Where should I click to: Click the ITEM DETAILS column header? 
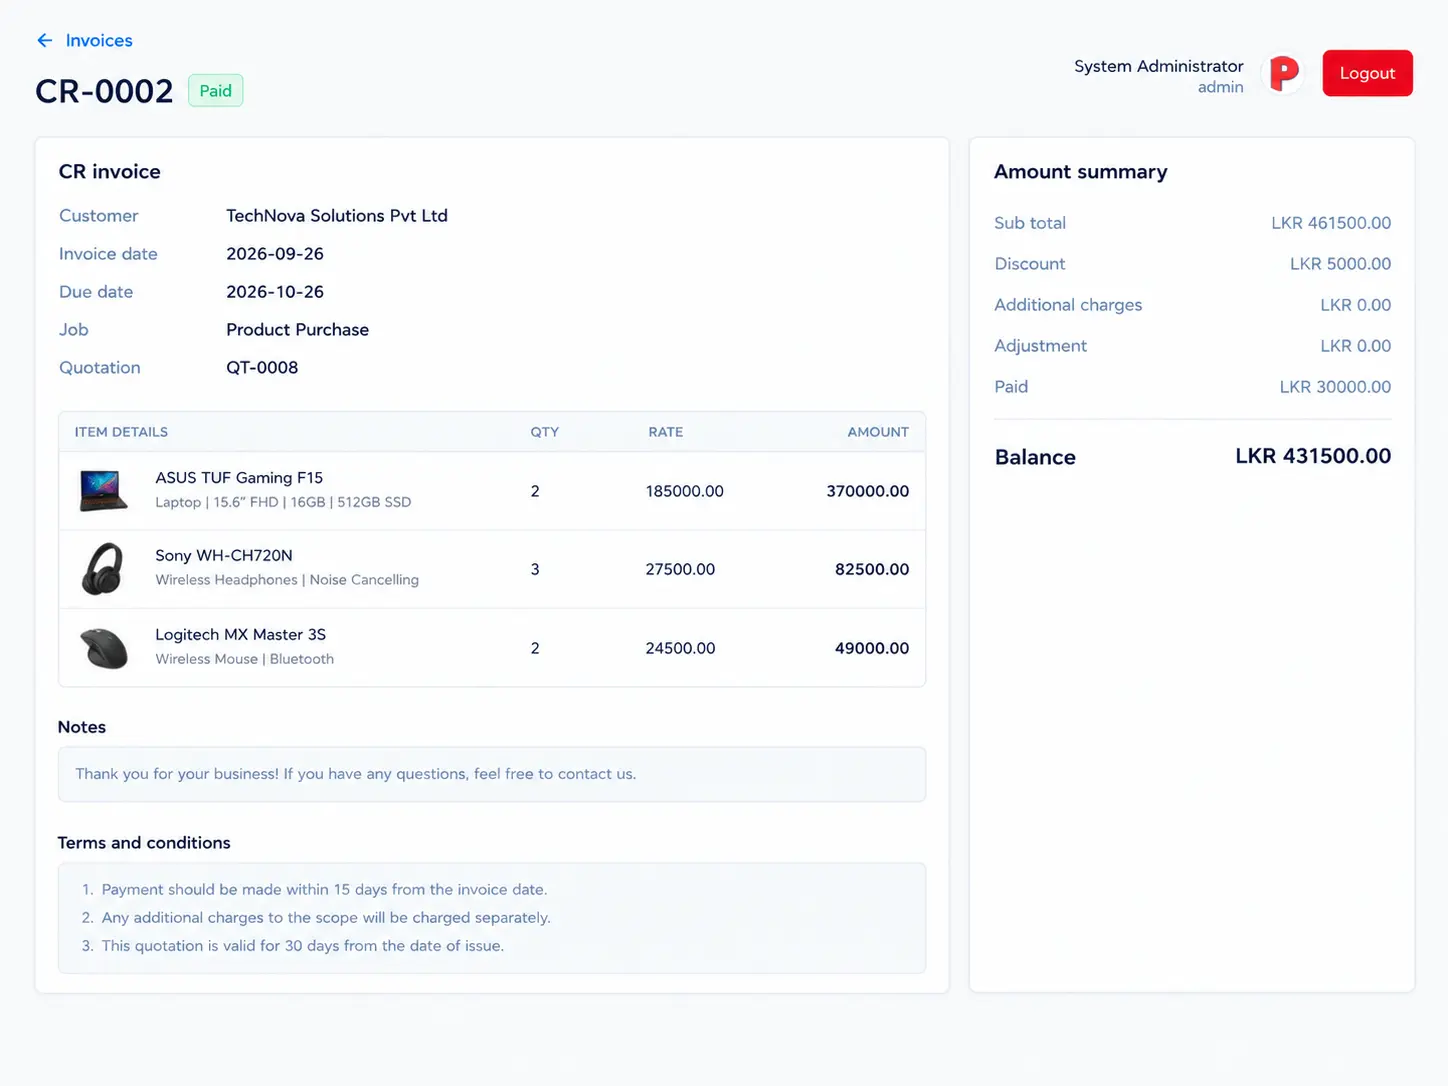(121, 432)
